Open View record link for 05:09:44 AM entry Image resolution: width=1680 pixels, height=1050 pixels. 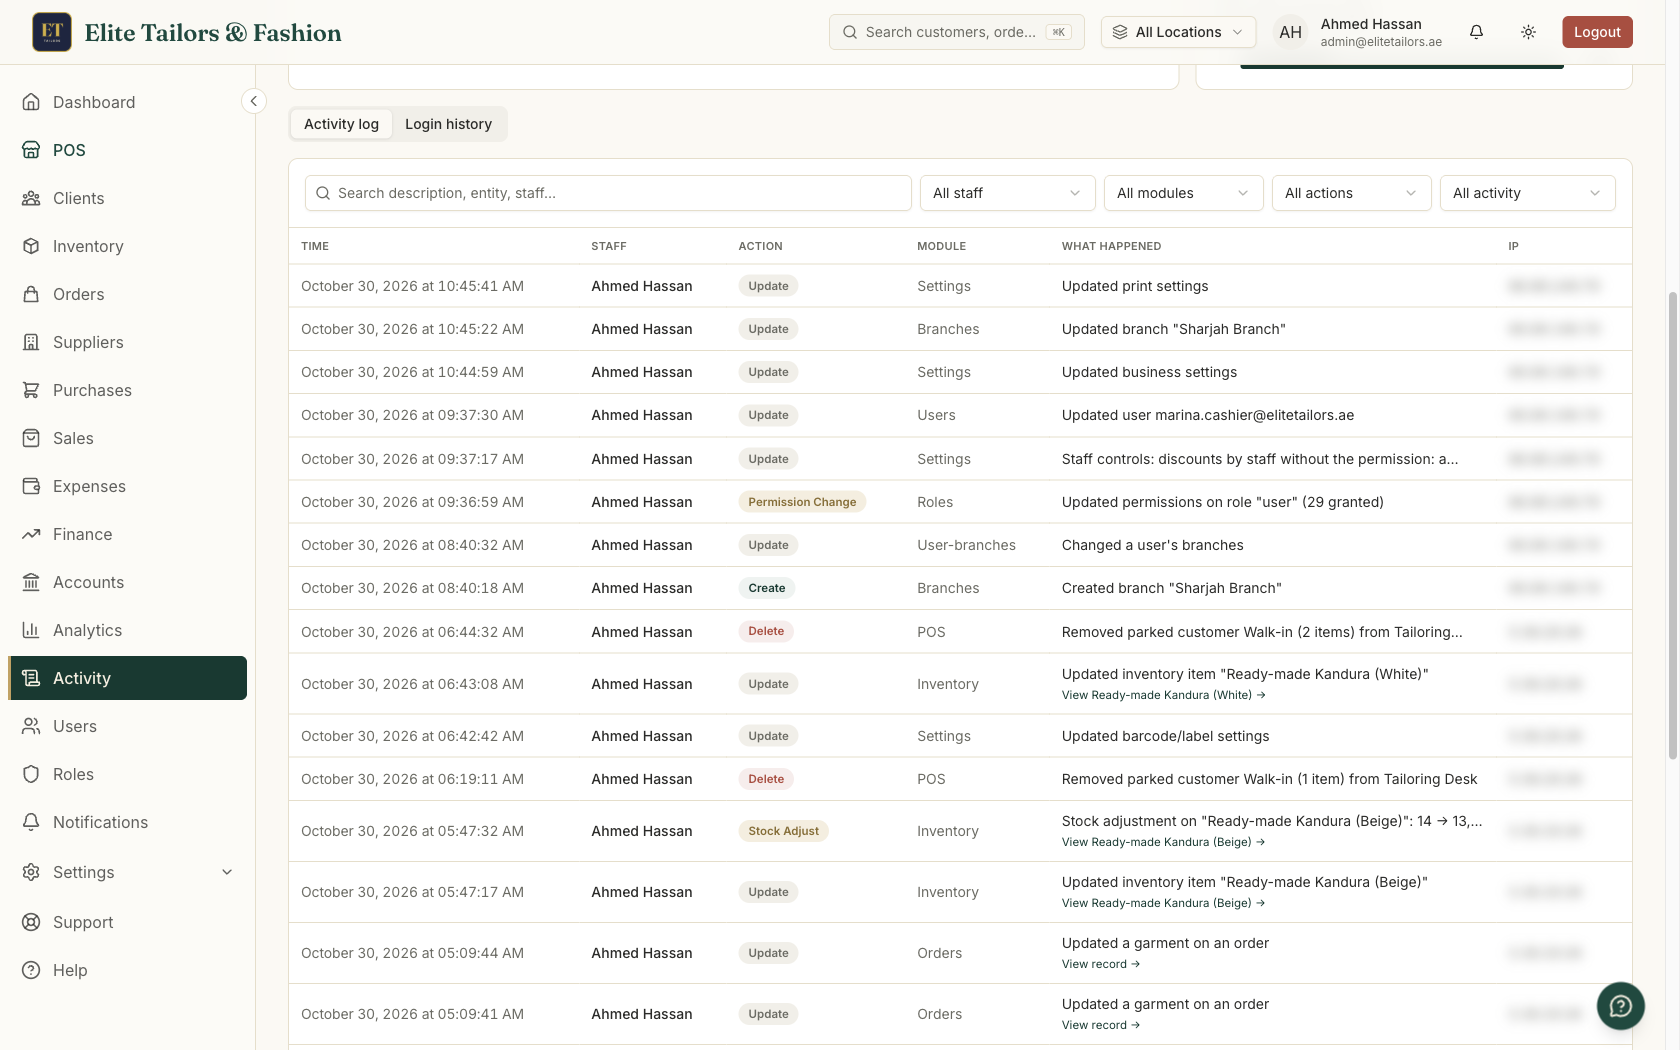point(1101,964)
